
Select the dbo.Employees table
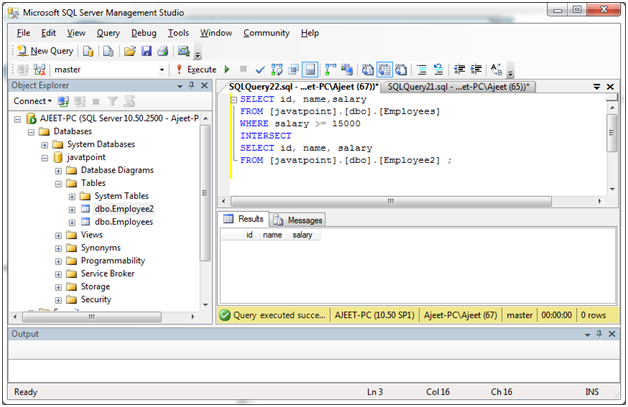coord(124,222)
